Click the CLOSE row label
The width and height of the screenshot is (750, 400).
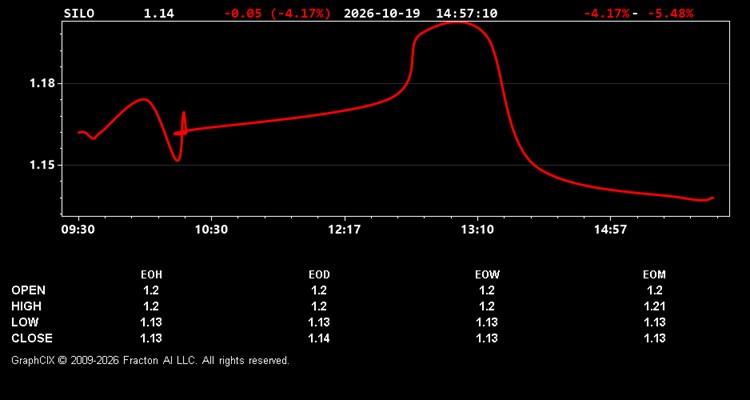coord(32,338)
